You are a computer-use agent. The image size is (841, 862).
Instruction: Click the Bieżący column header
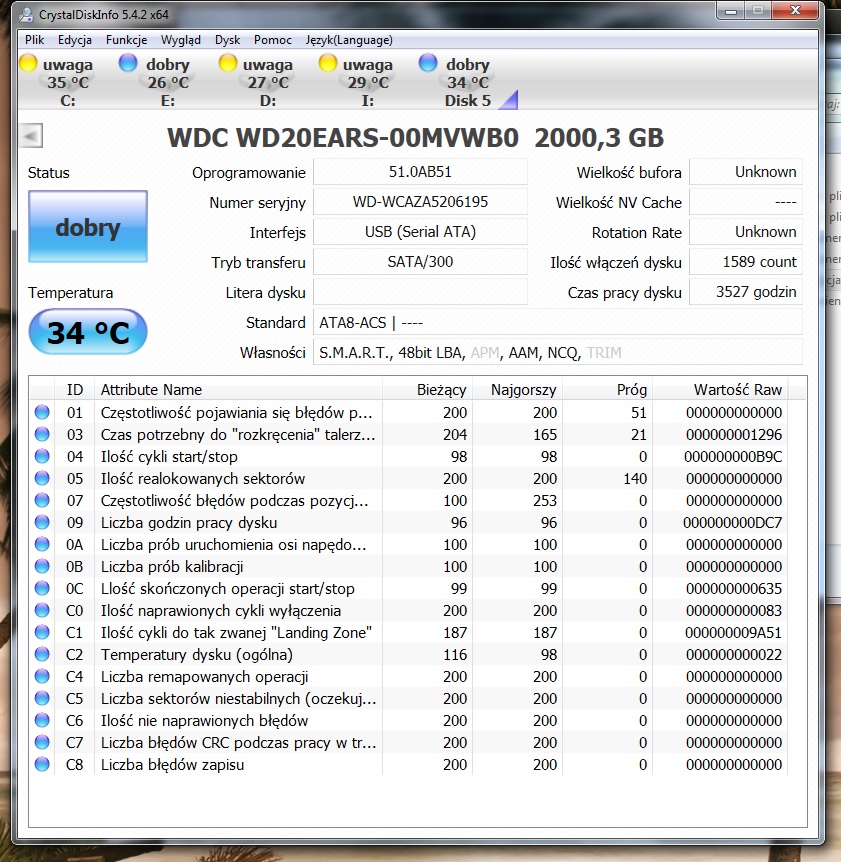[x=428, y=390]
